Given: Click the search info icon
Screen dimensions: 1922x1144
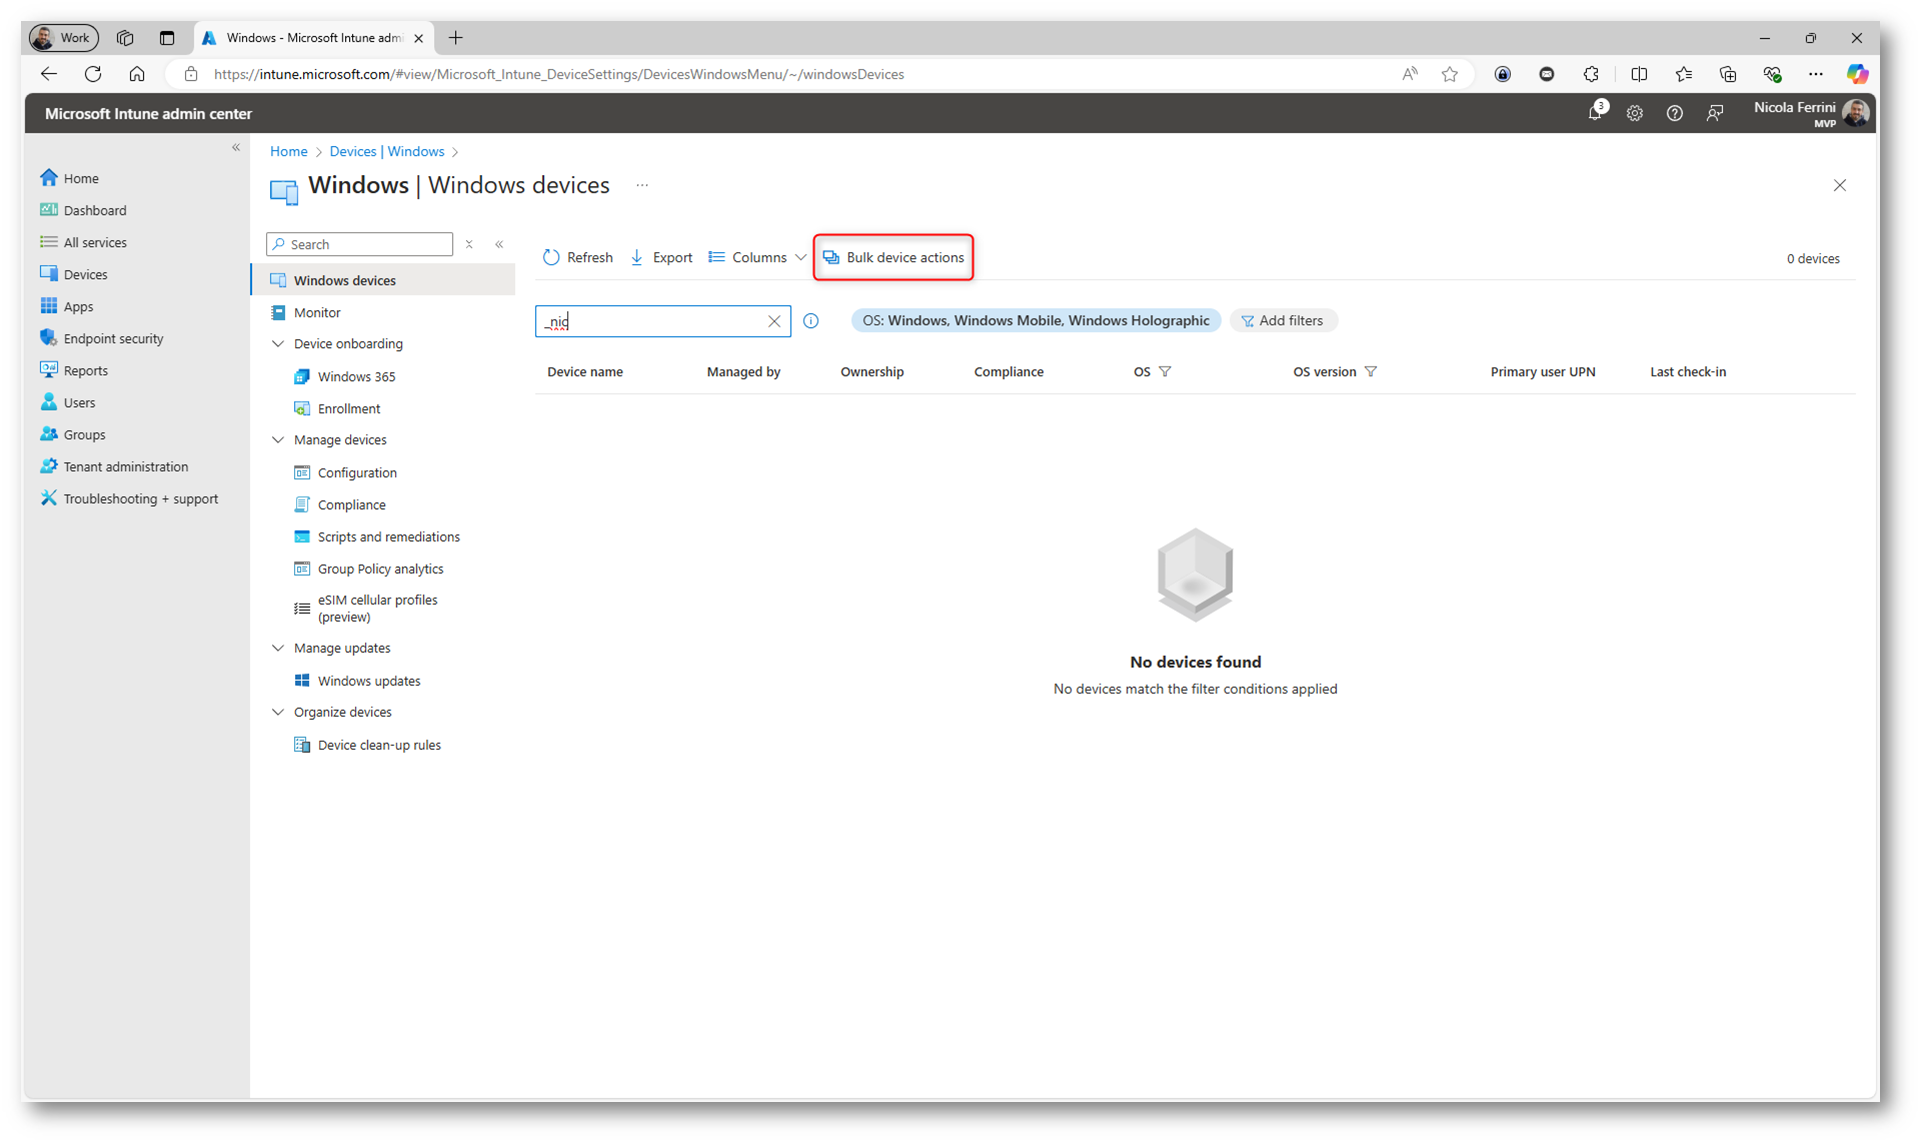Looking at the screenshot, I should pos(811,321).
